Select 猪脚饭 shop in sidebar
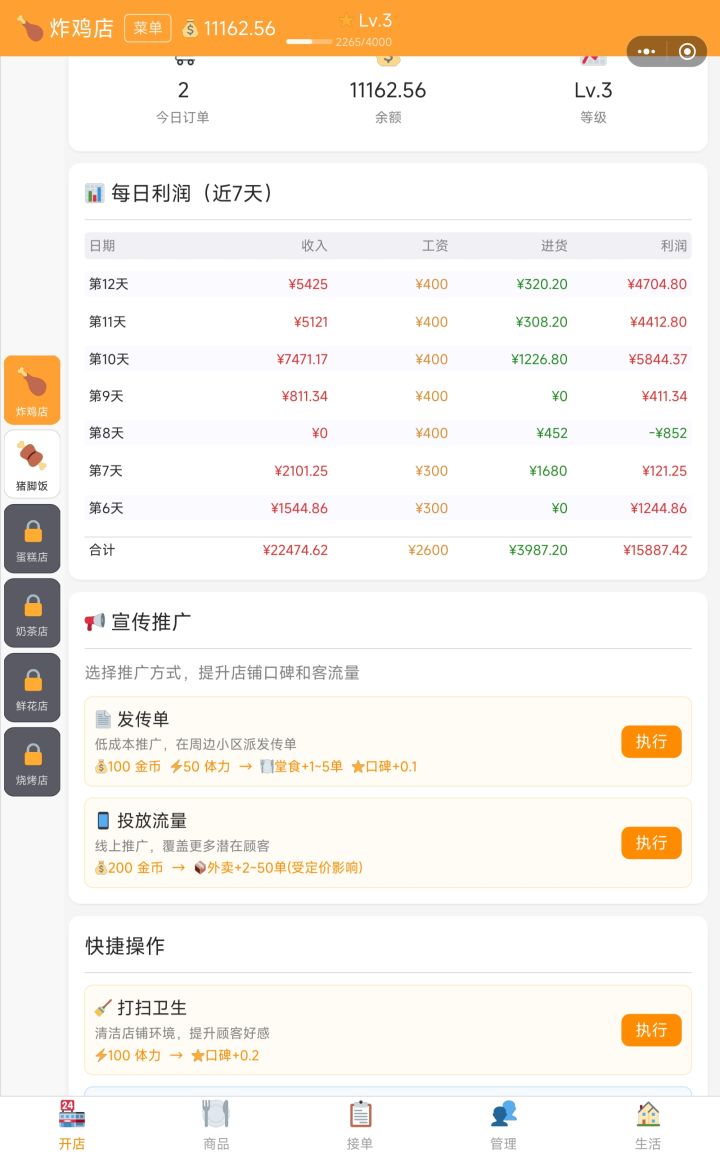The height and width of the screenshot is (1152, 720). (x=32, y=464)
